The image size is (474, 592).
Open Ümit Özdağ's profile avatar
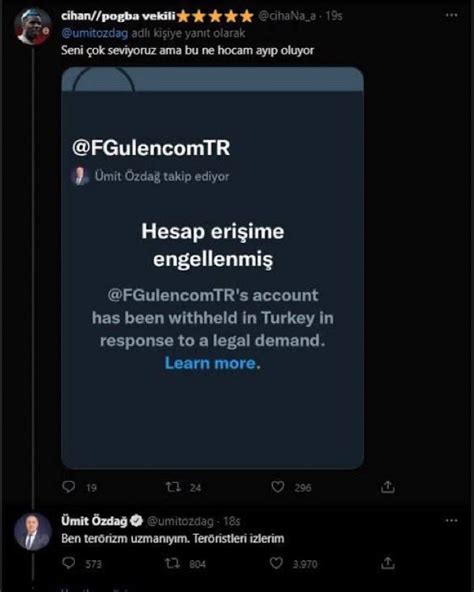coord(32,531)
